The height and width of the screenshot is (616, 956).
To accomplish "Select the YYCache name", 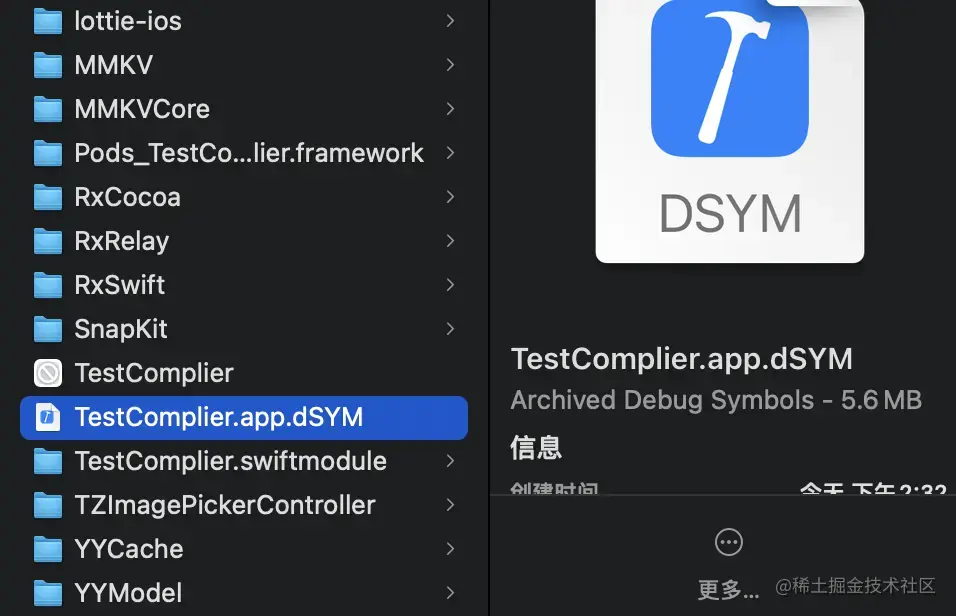I will click(x=129, y=549).
